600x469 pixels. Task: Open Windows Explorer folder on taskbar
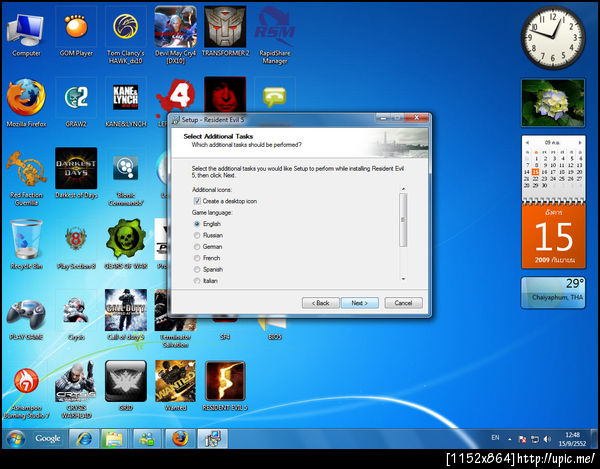[113, 438]
